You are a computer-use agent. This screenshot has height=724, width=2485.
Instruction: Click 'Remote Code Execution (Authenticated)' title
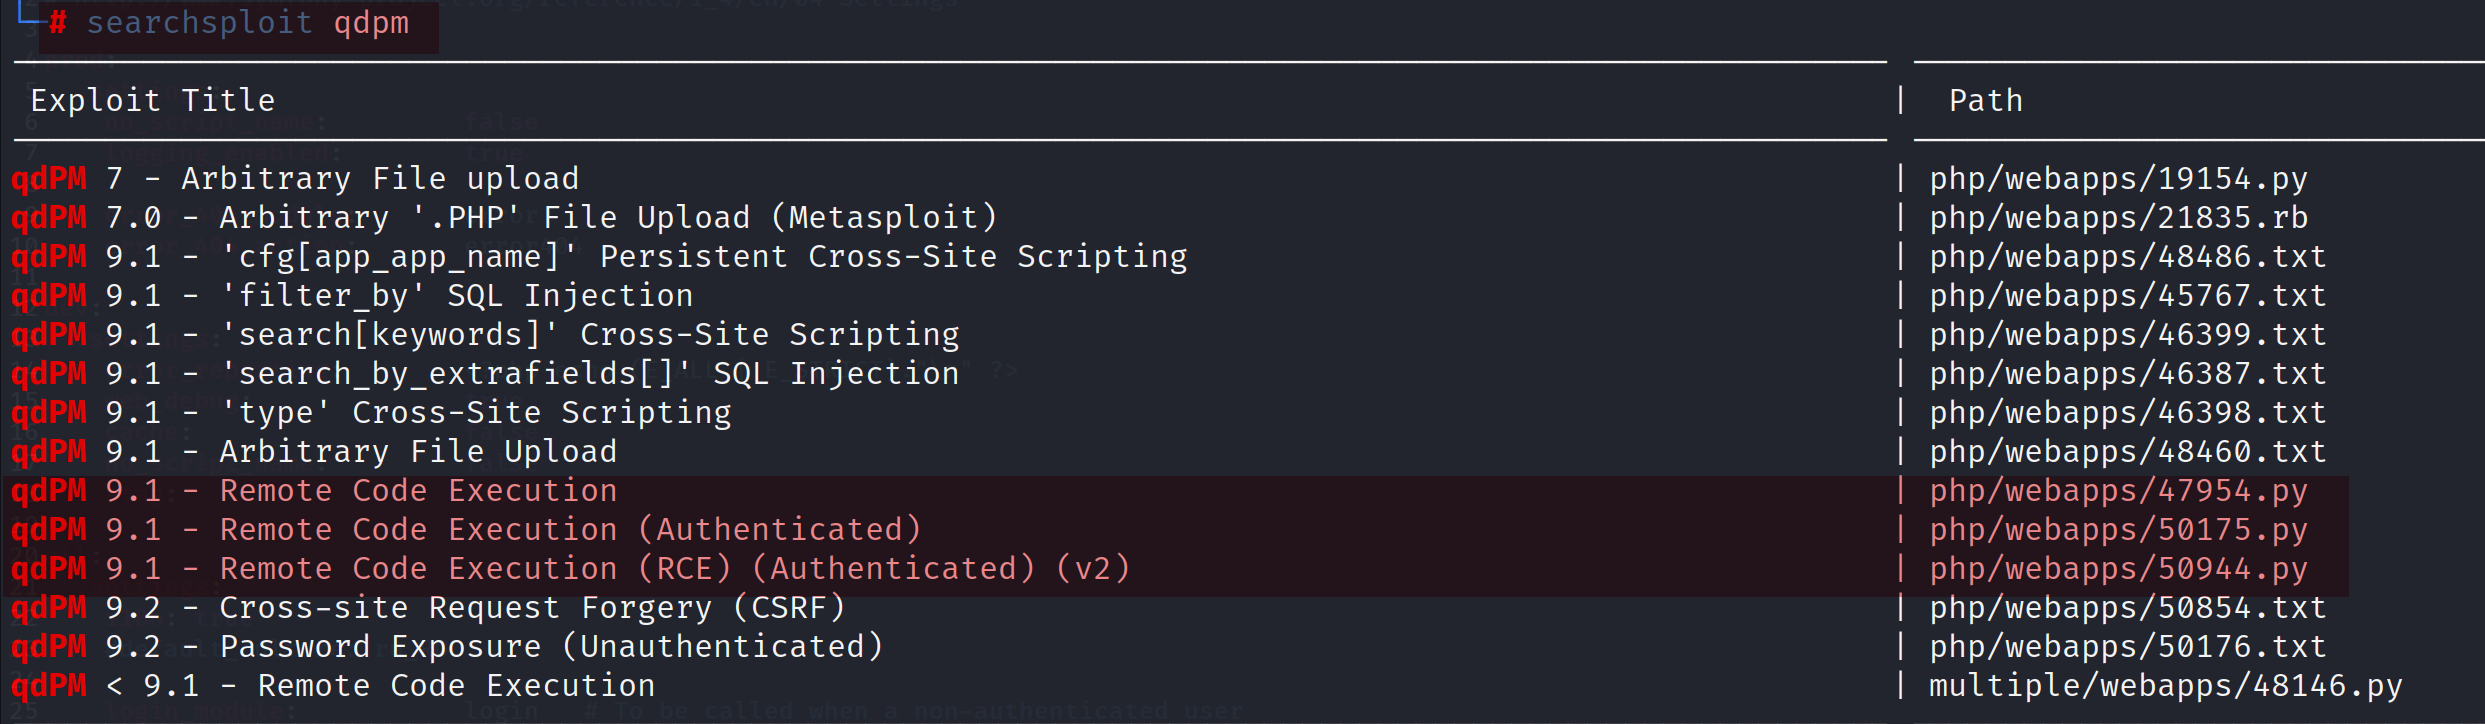click(x=570, y=530)
